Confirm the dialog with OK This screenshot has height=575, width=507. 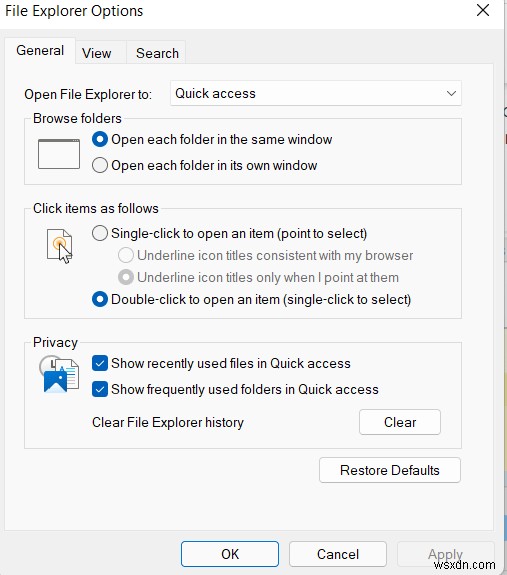(x=230, y=554)
